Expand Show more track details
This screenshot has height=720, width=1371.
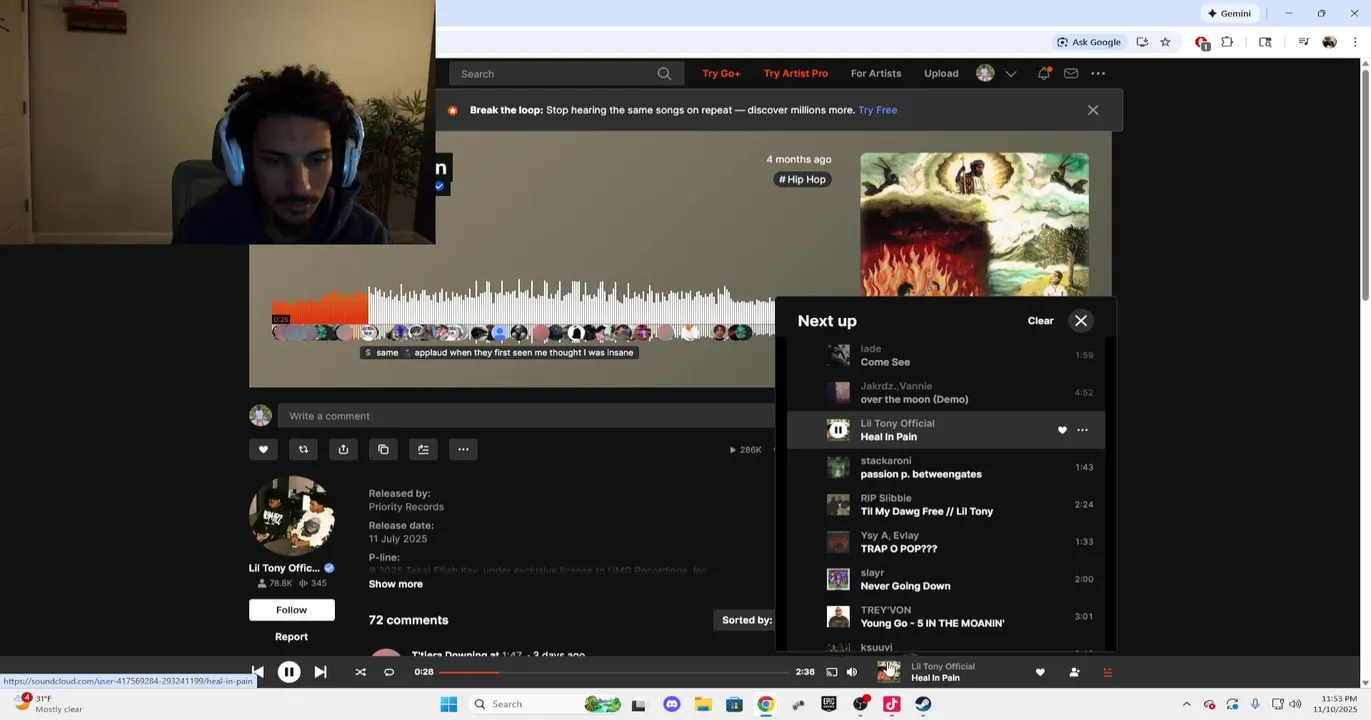coord(395,584)
